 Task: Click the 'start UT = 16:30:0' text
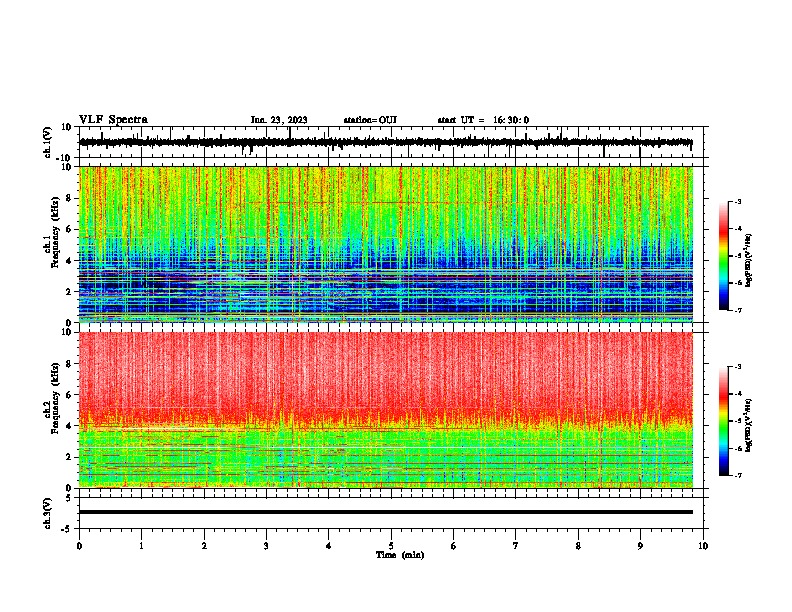pyautogui.click(x=483, y=120)
